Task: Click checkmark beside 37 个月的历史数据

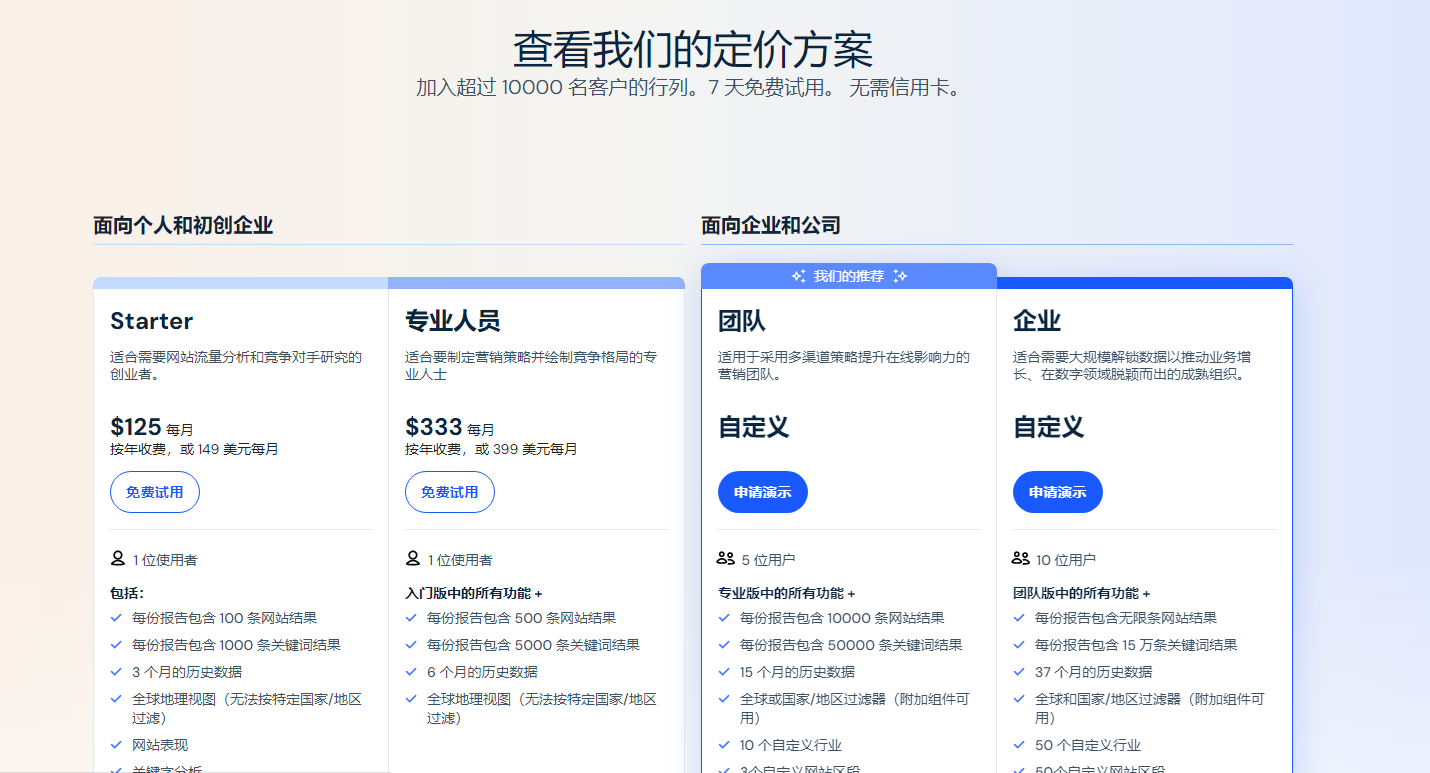Action: click(x=1020, y=672)
